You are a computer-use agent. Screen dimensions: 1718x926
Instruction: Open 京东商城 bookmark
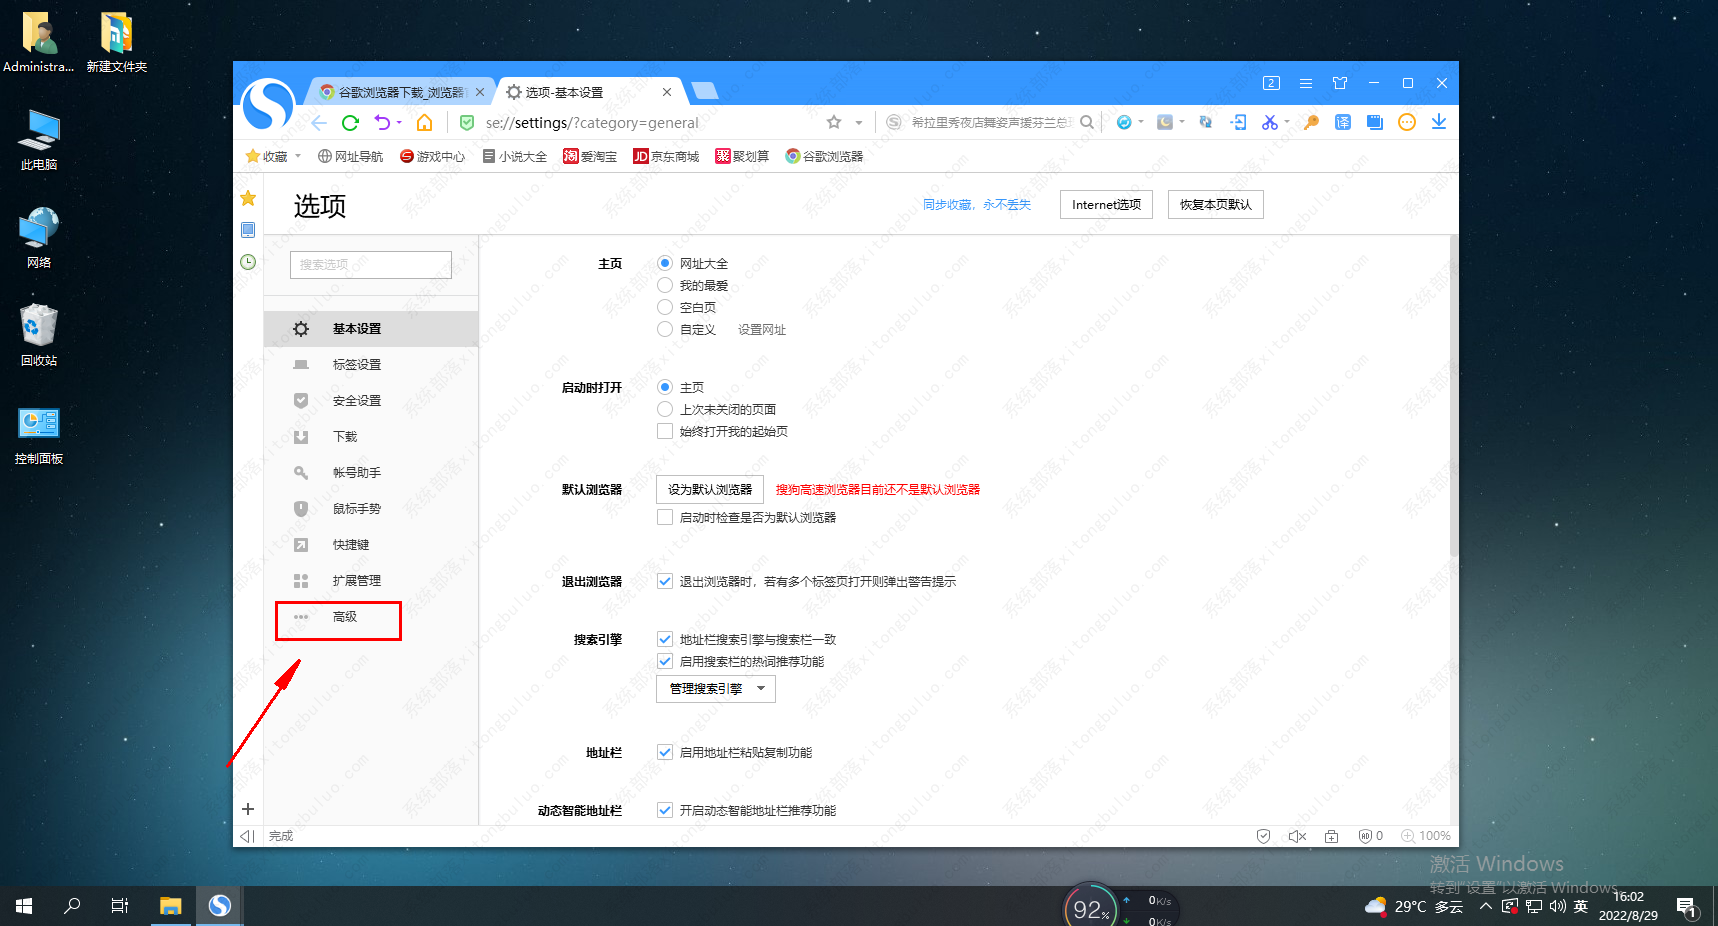click(x=666, y=156)
